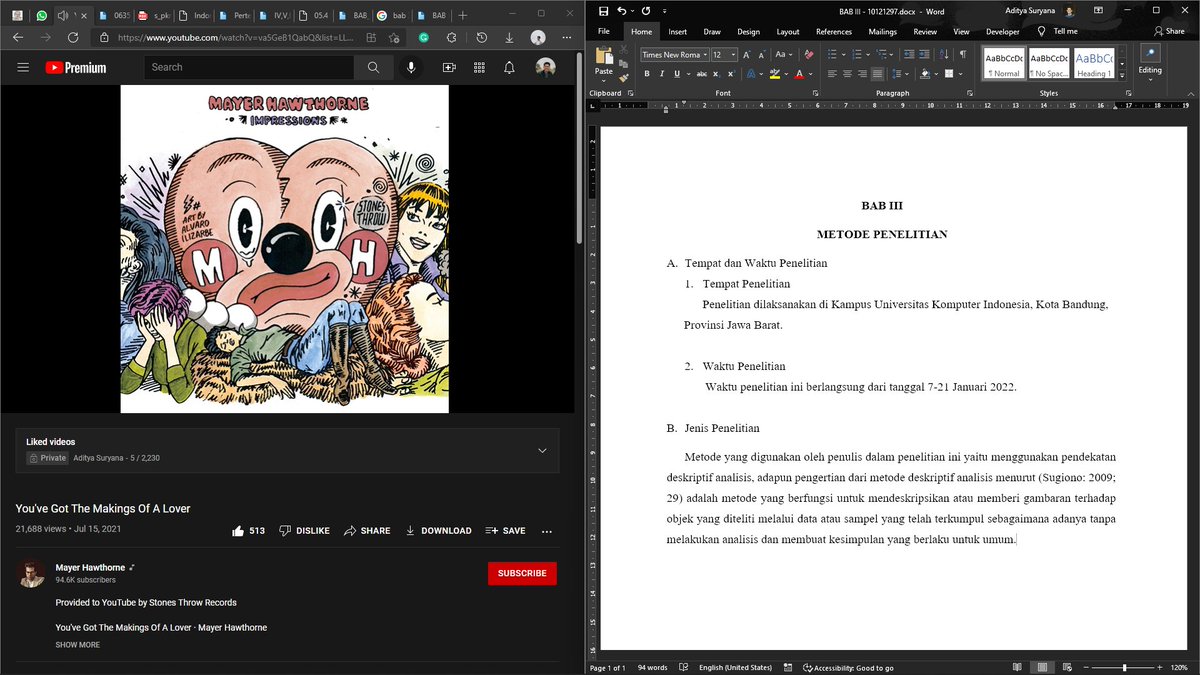Align text right in Word

click(x=862, y=74)
